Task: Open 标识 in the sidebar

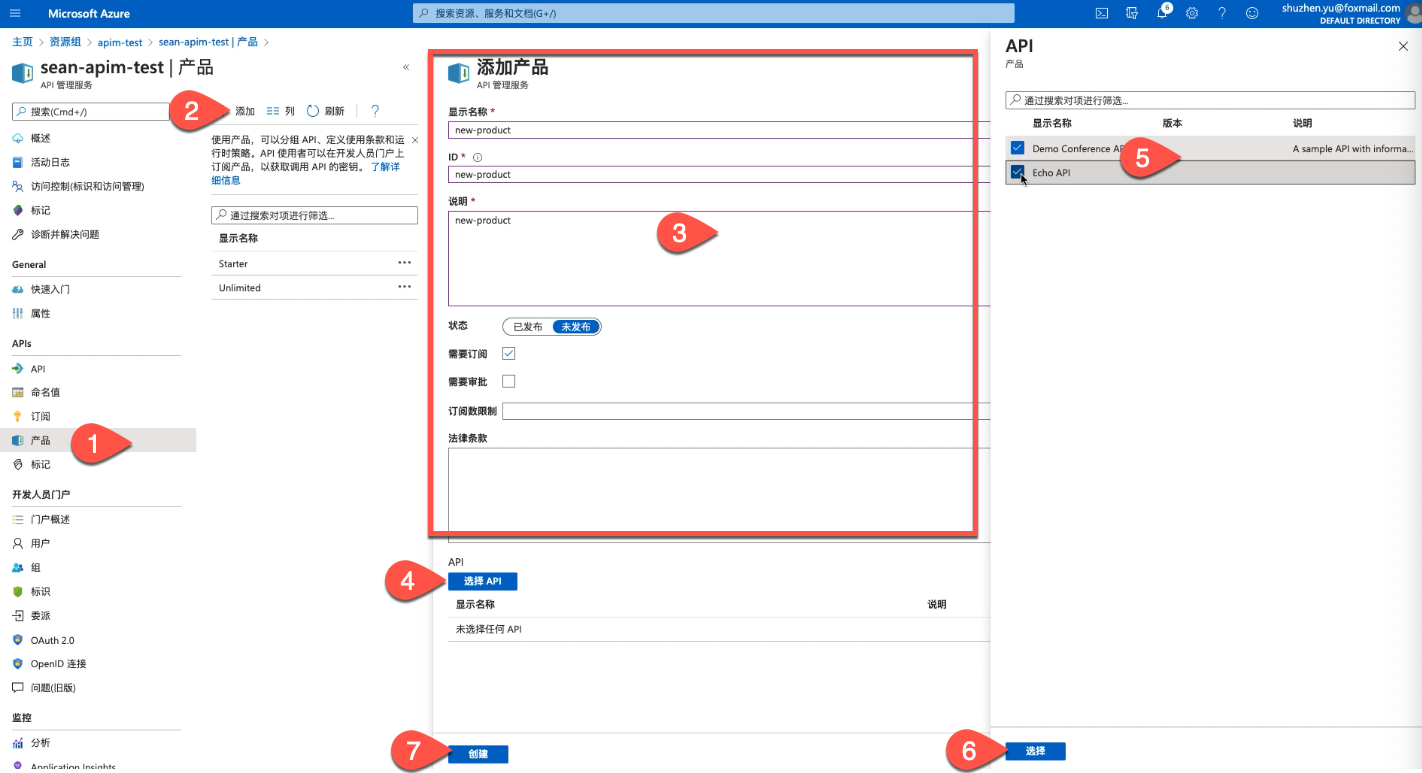Action: click(x=40, y=591)
